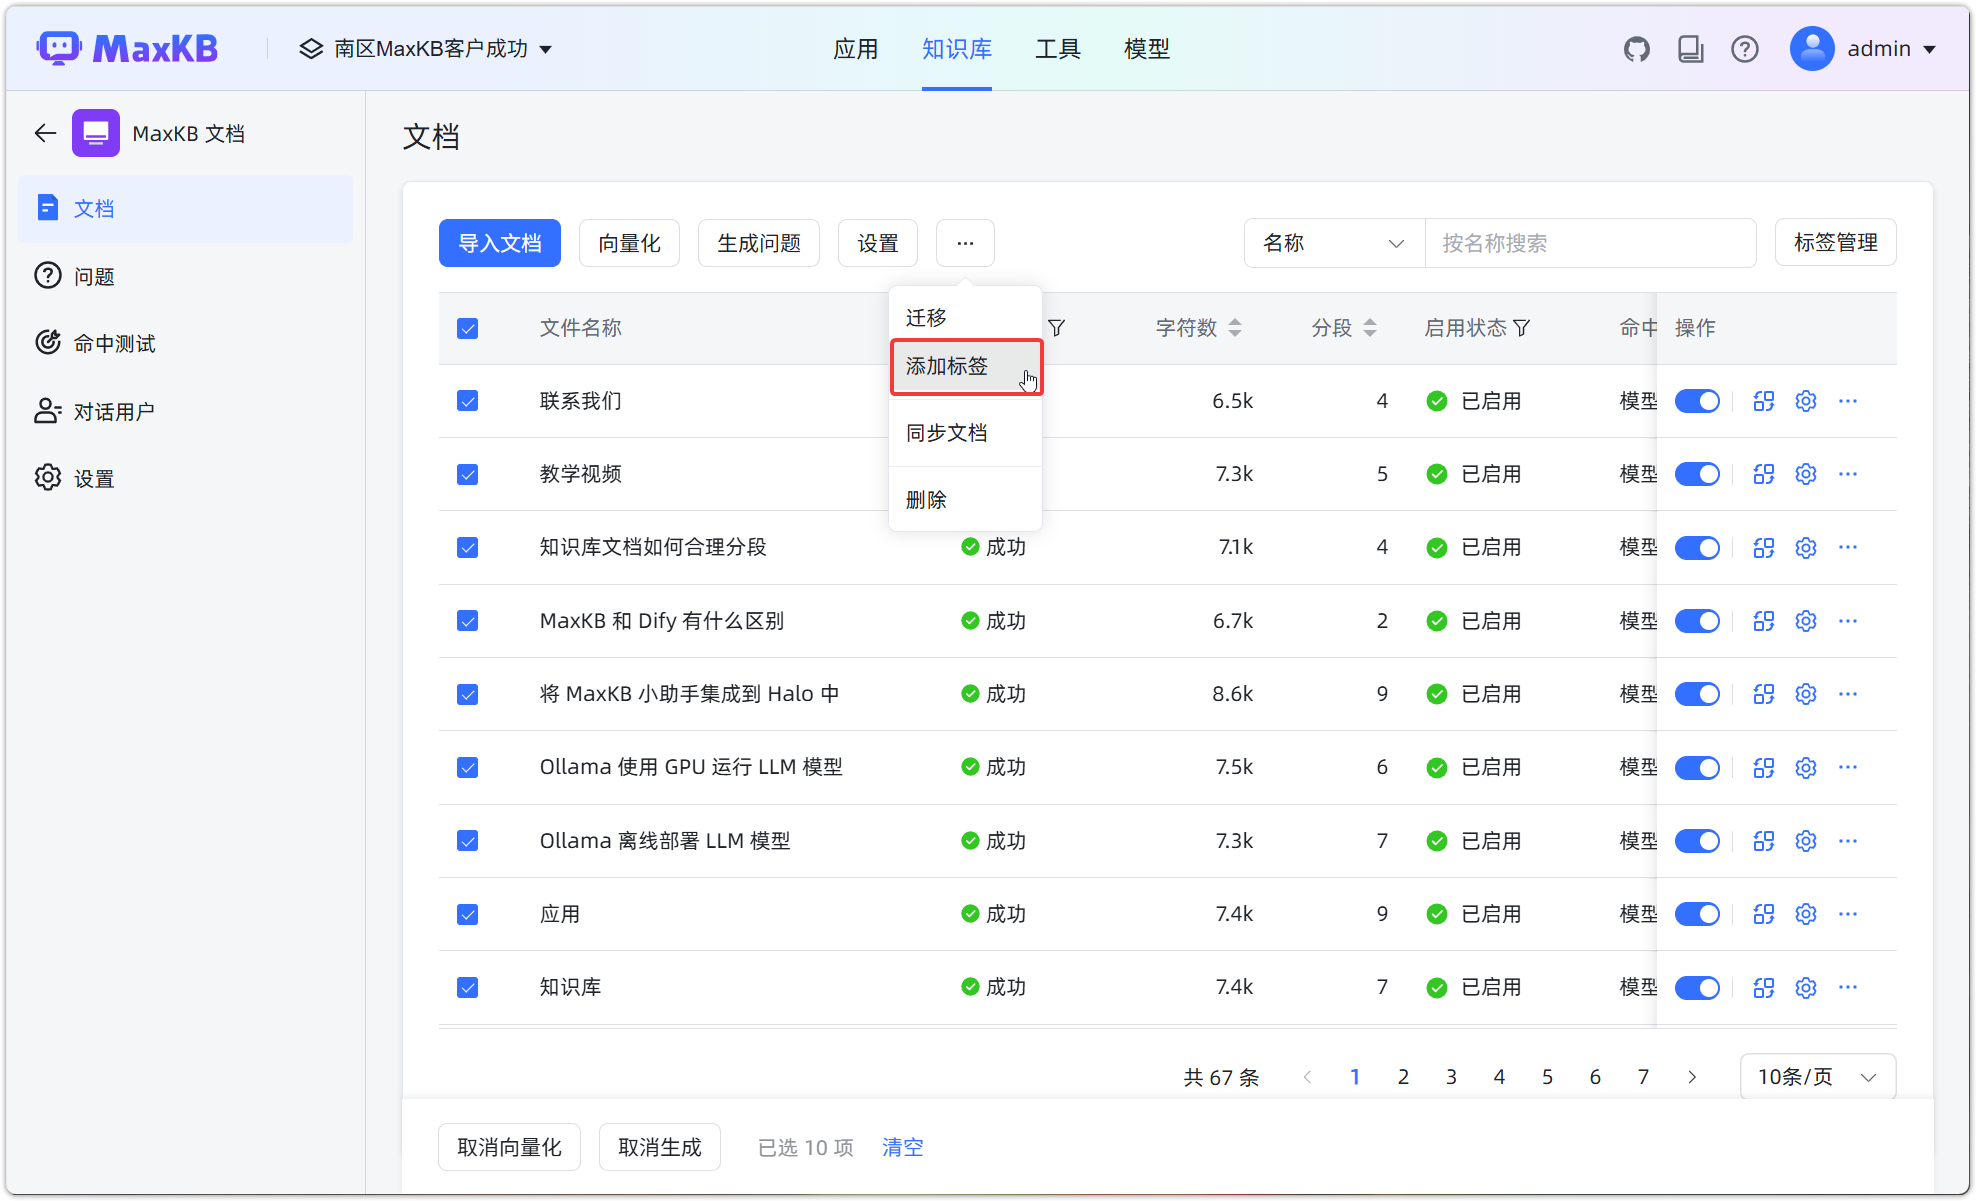Uncheck the checkbox for 联系我们
The width and height of the screenshot is (1976, 1201).
coord(467,400)
